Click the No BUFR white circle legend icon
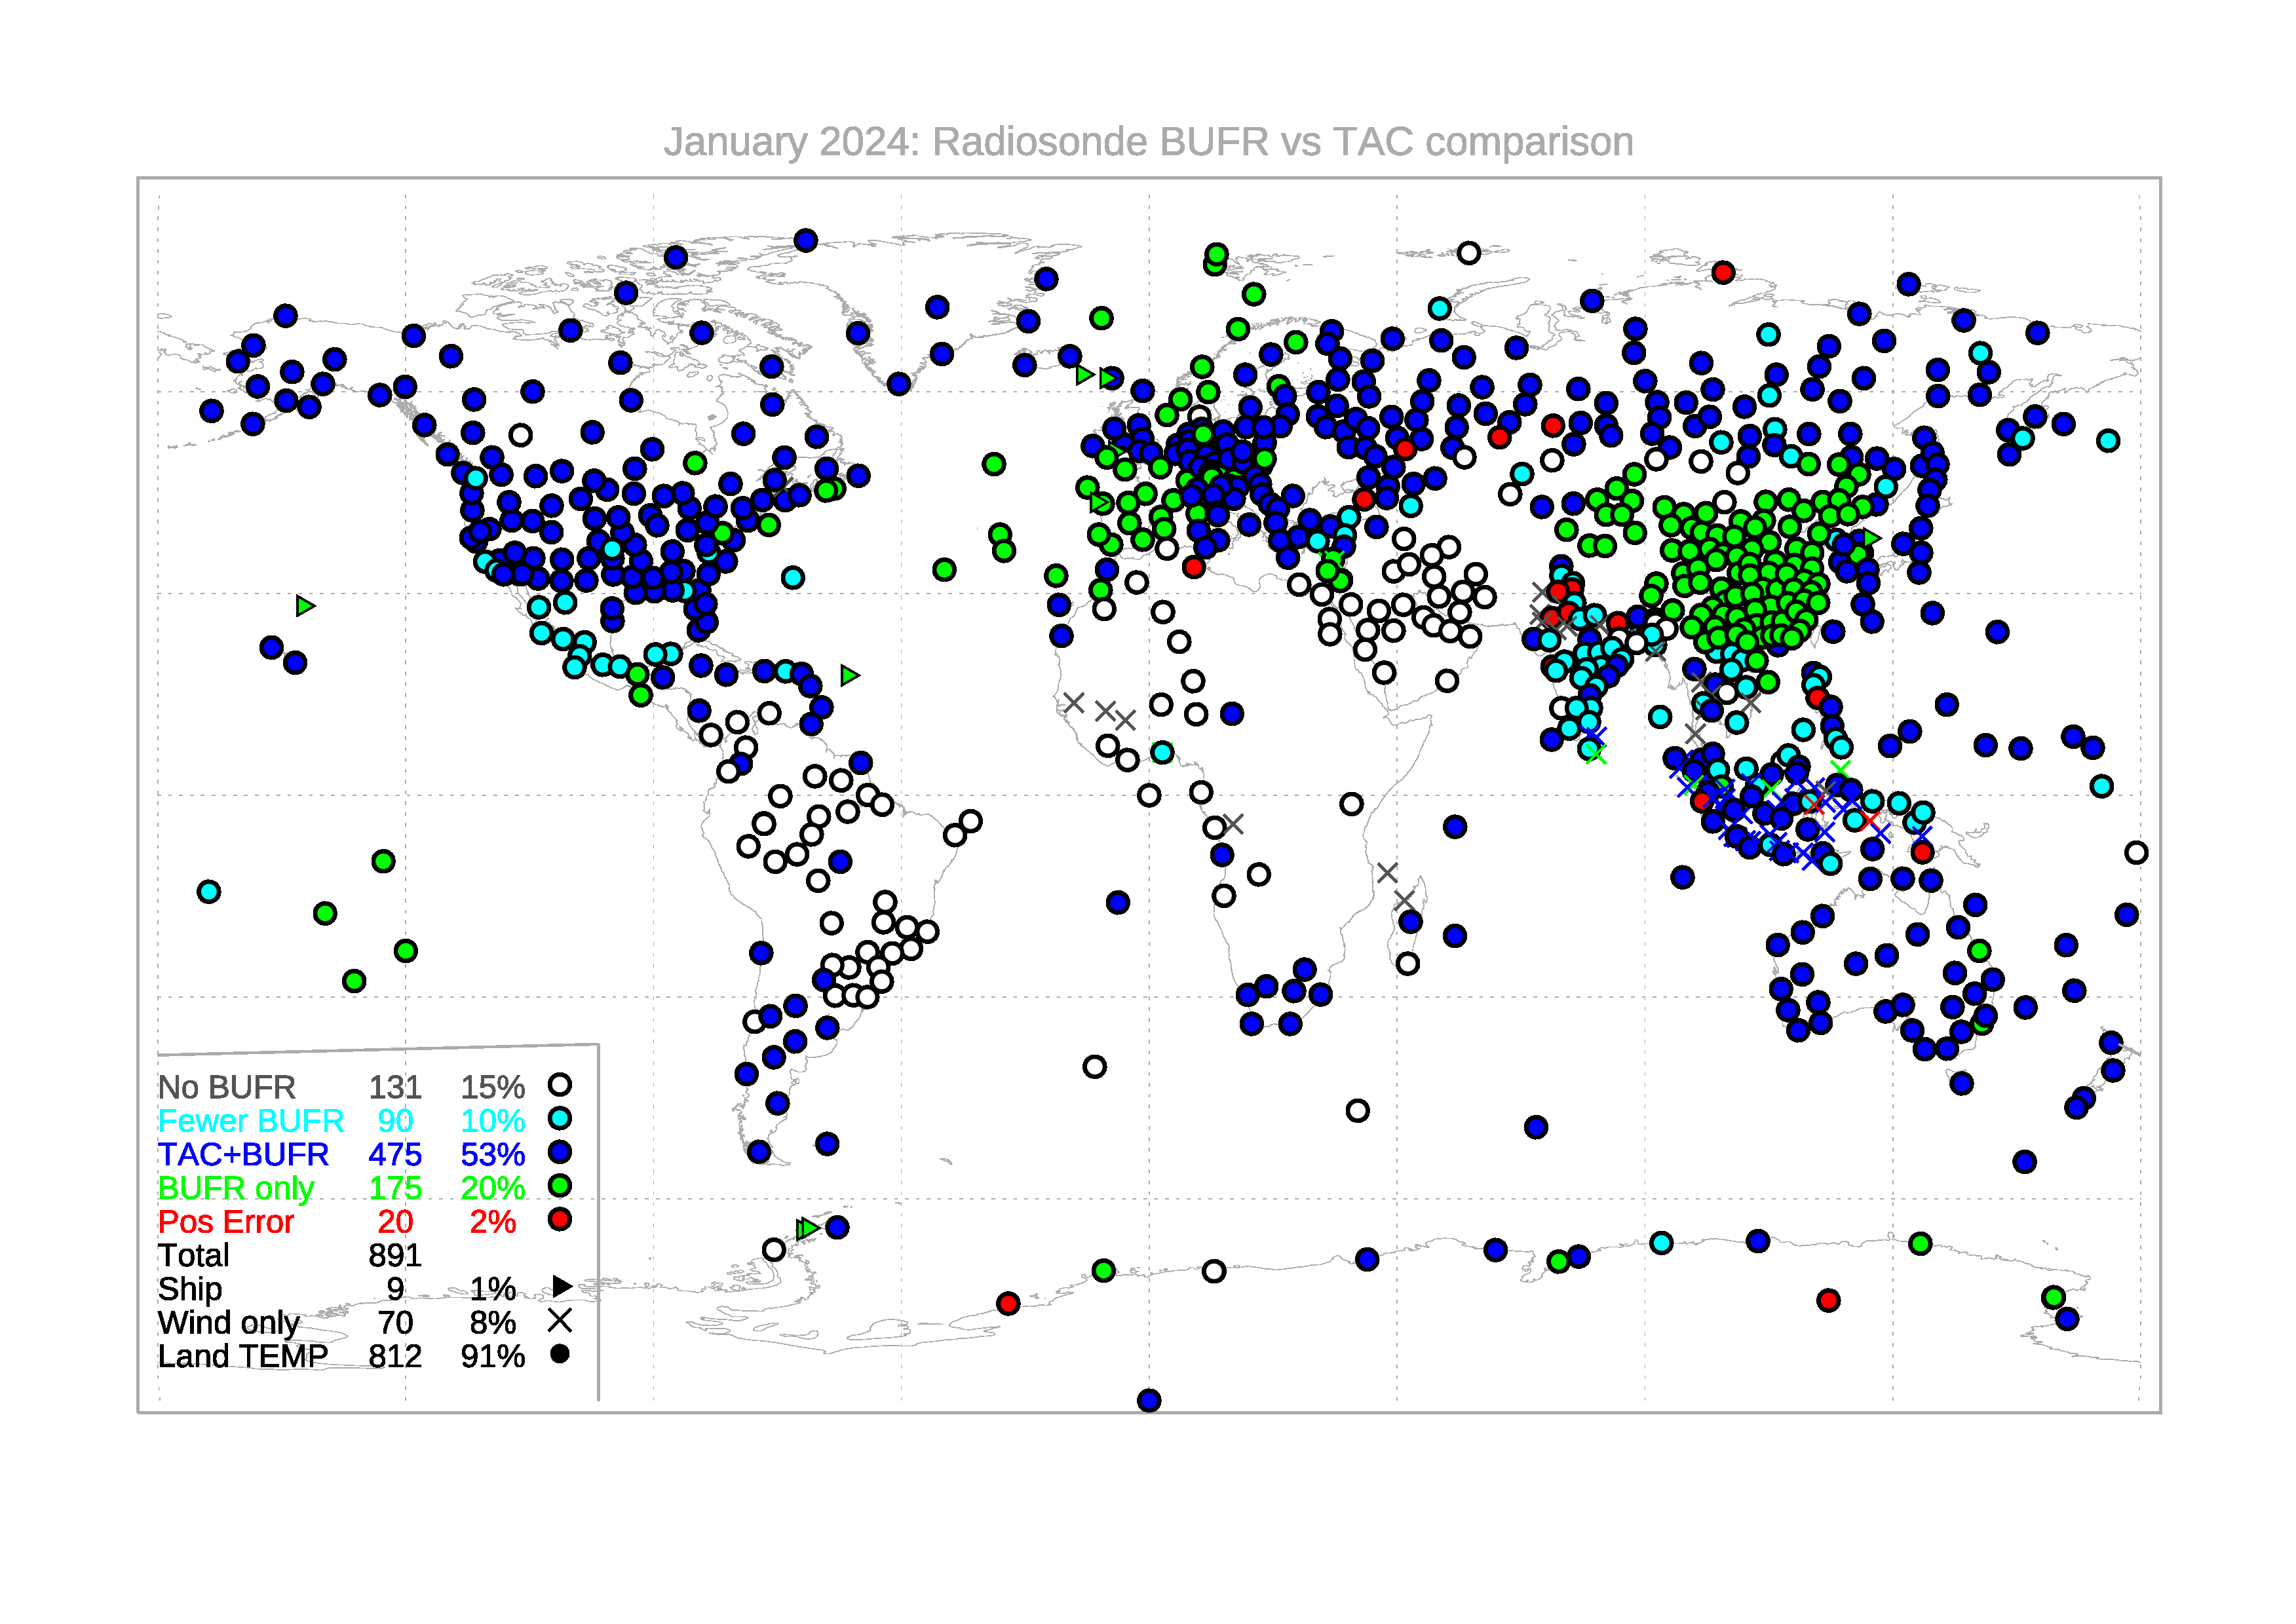 [560, 1085]
